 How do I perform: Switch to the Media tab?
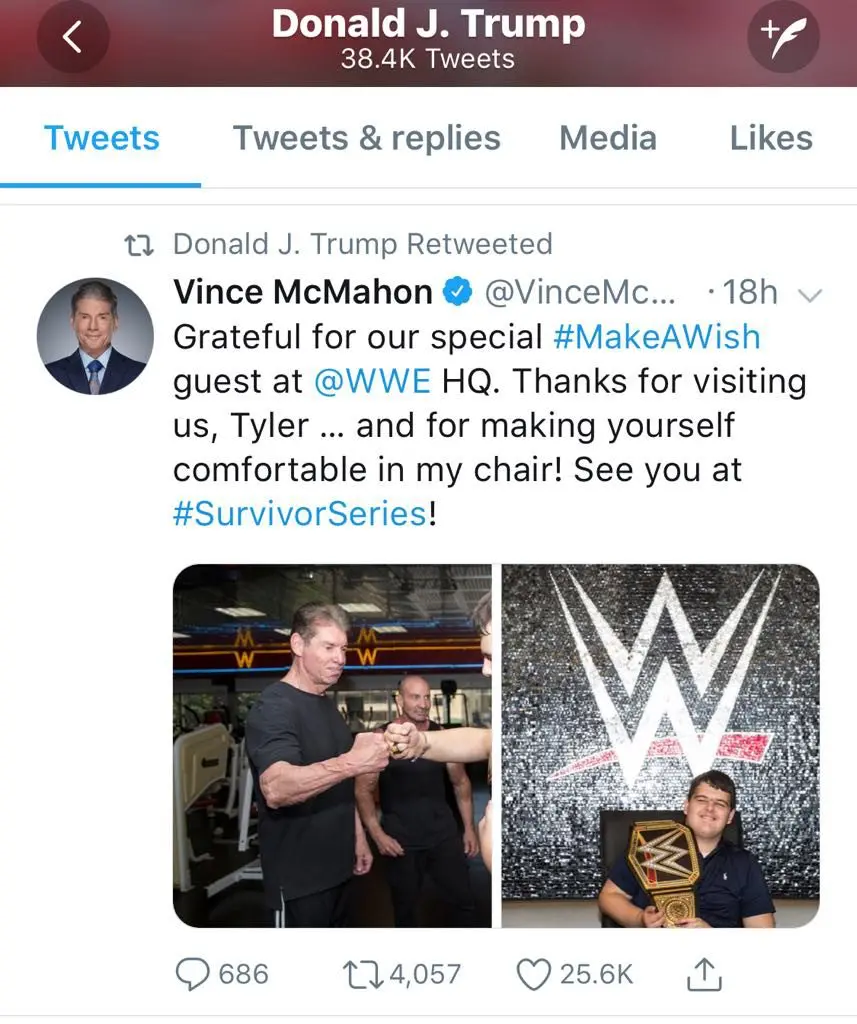click(608, 138)
